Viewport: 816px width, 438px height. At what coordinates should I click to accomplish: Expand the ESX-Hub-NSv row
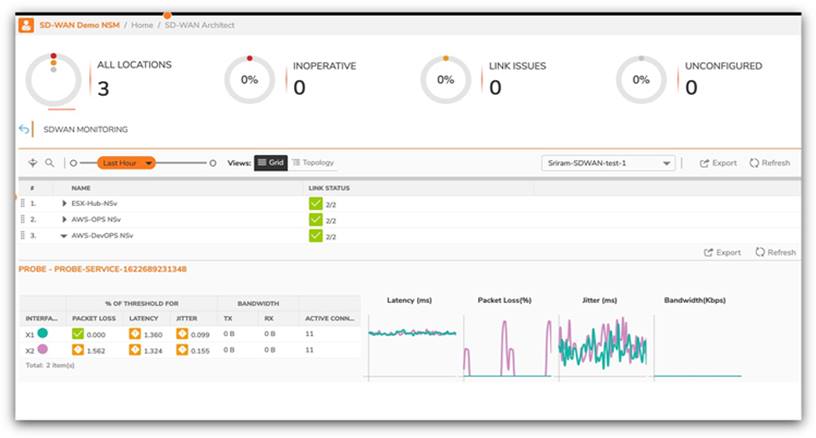64,204
